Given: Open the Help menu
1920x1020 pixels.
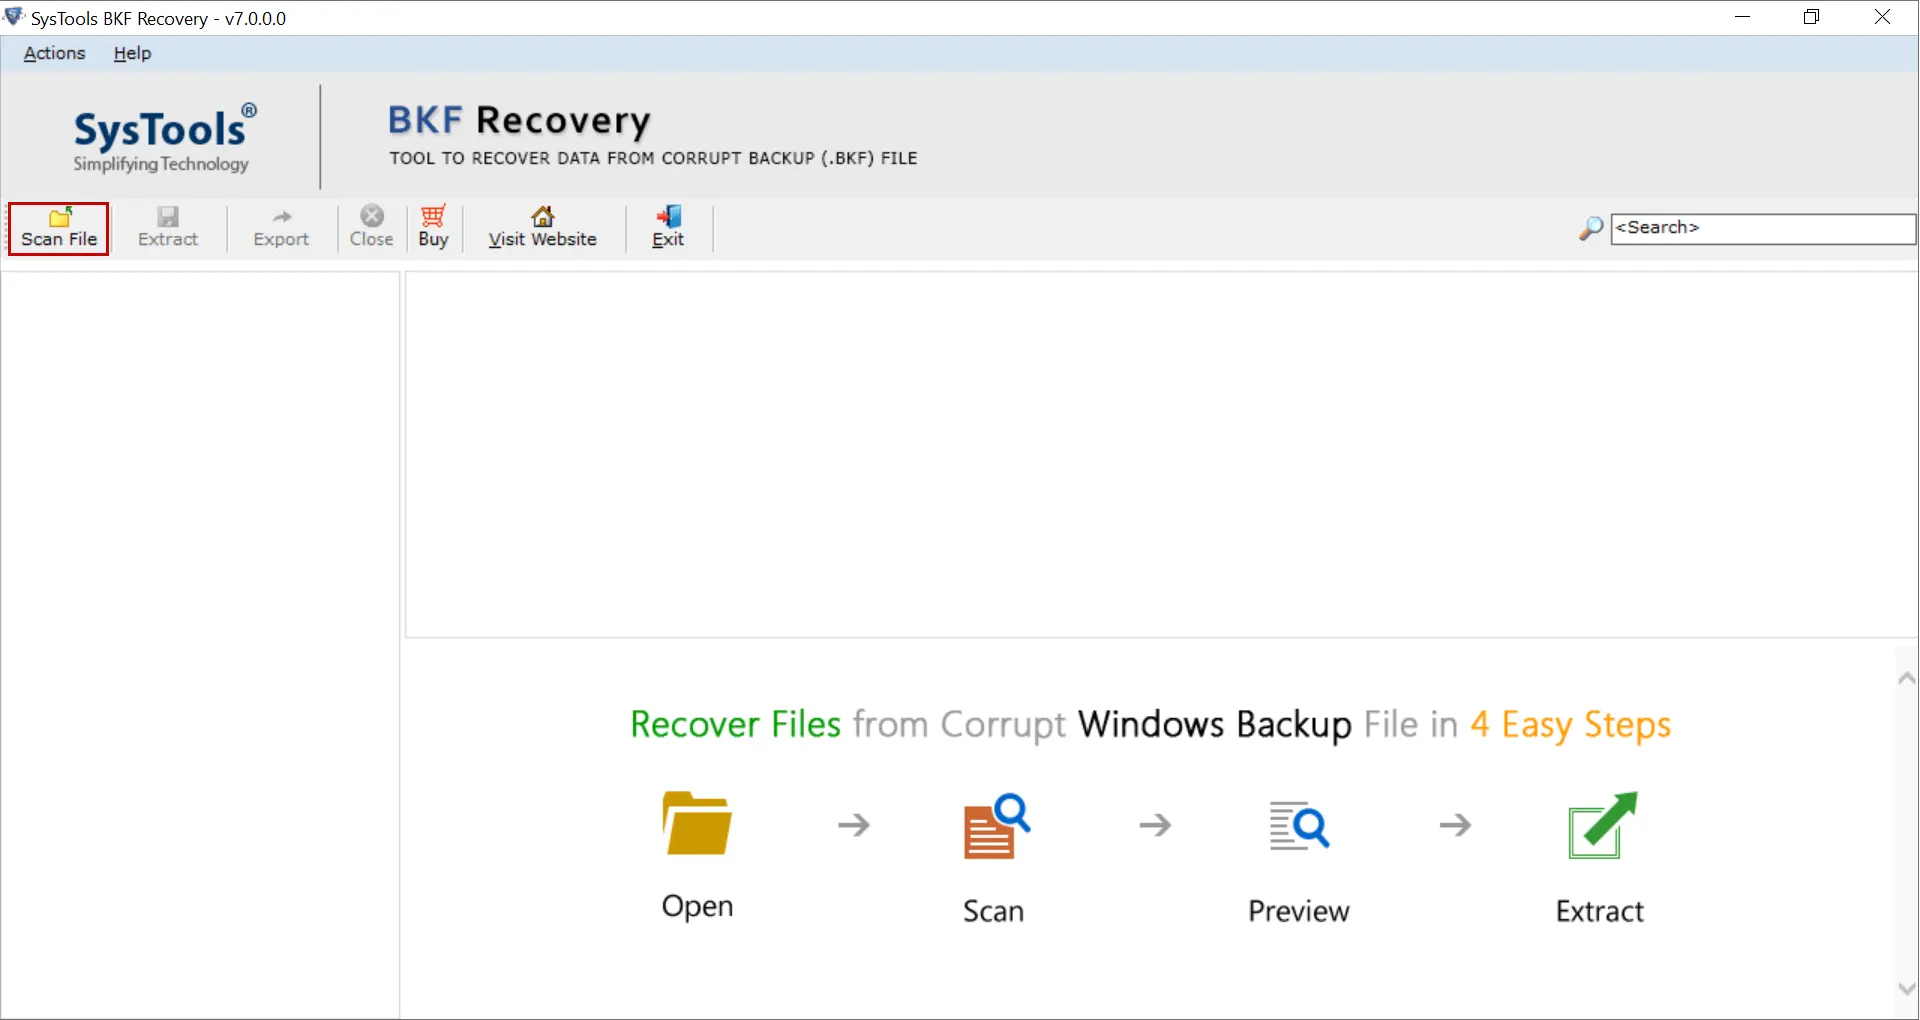Looking at the screenshot, I should coord(132,53).
